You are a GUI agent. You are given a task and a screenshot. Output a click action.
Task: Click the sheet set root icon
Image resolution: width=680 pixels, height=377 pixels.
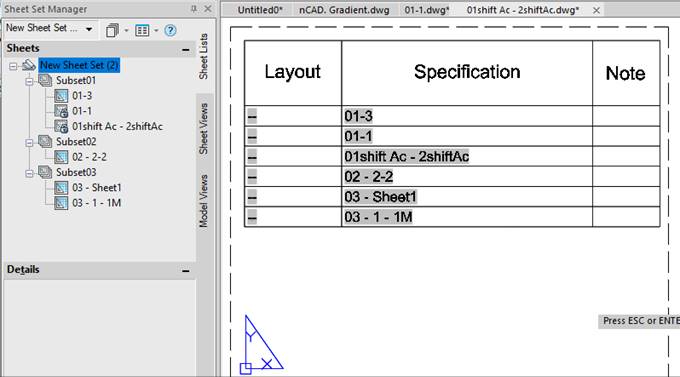(x=29, y=65)
